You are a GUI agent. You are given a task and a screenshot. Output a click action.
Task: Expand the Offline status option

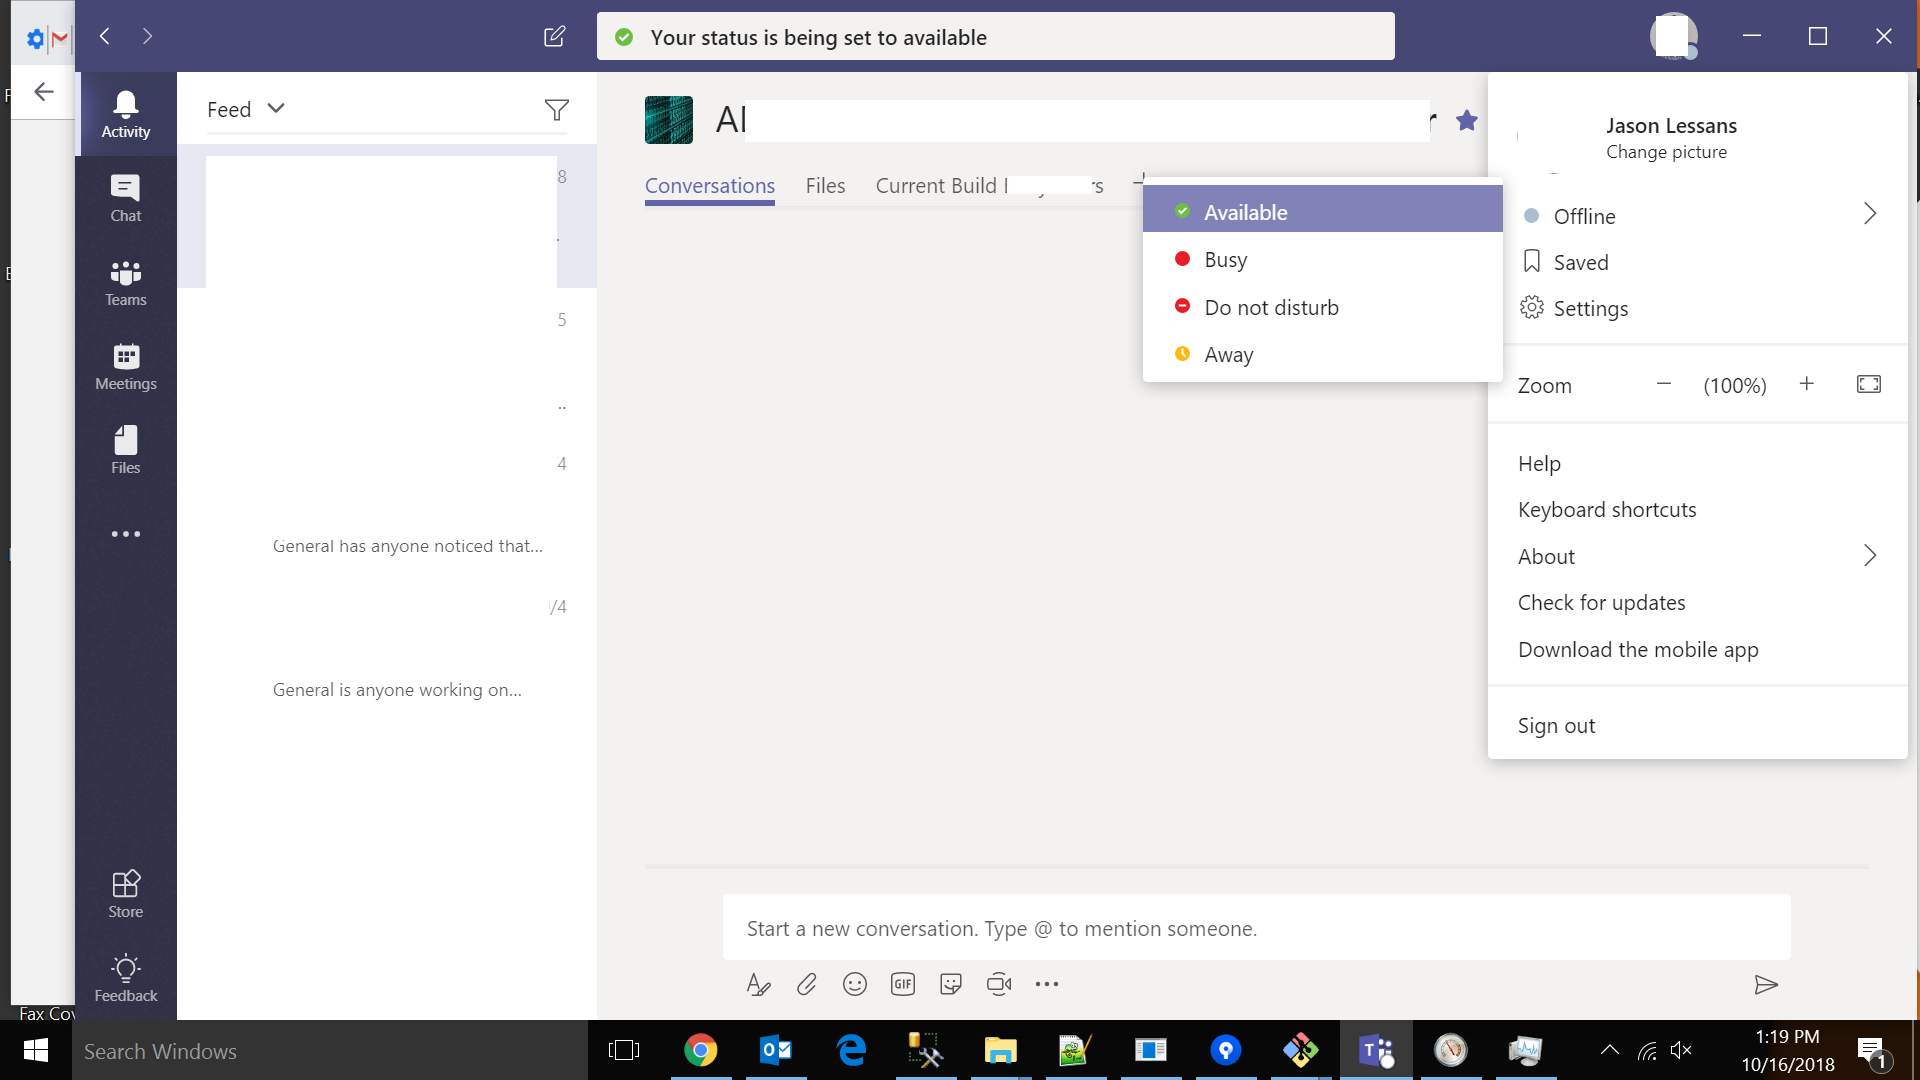coord(1871,215)
